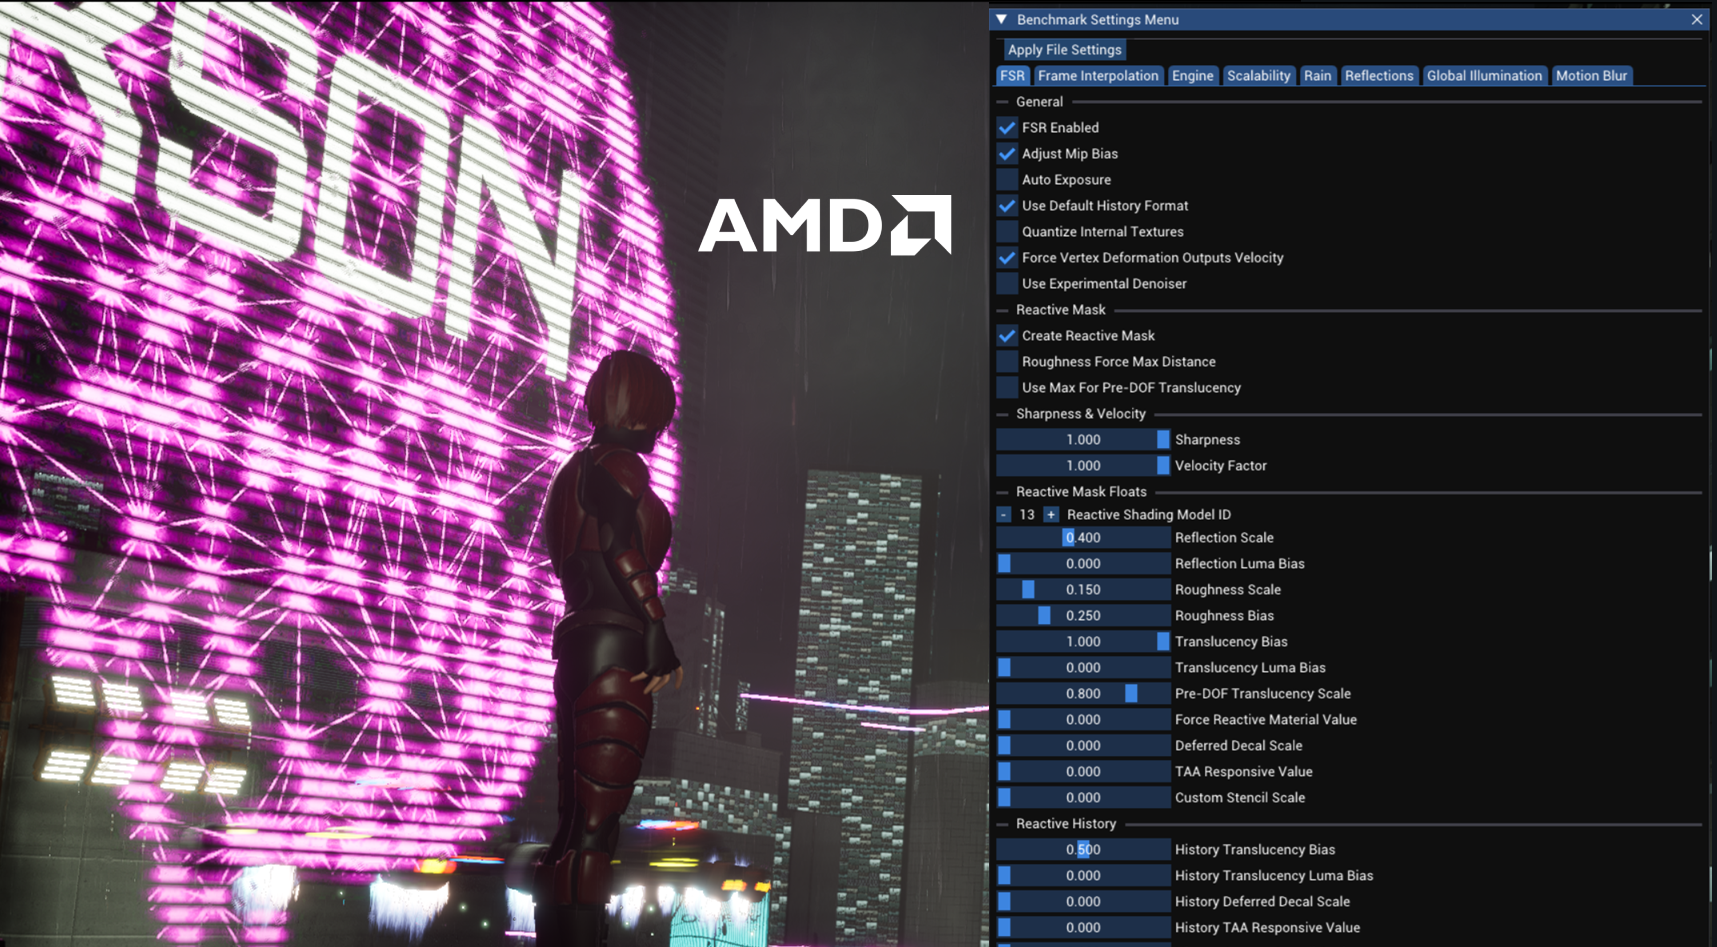Check Use Max For Pre-DOF Translucency
The image size is (1717, 947).
1007,387
